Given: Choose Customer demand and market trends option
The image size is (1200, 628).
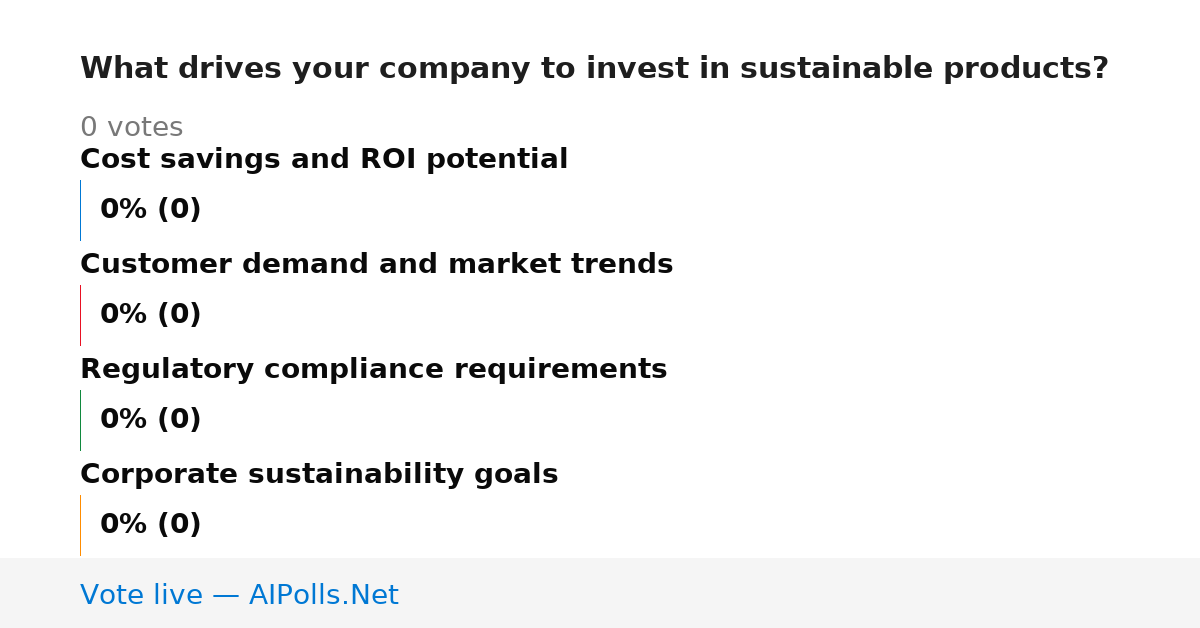Looking at the screenshot, I should [376, 264].
